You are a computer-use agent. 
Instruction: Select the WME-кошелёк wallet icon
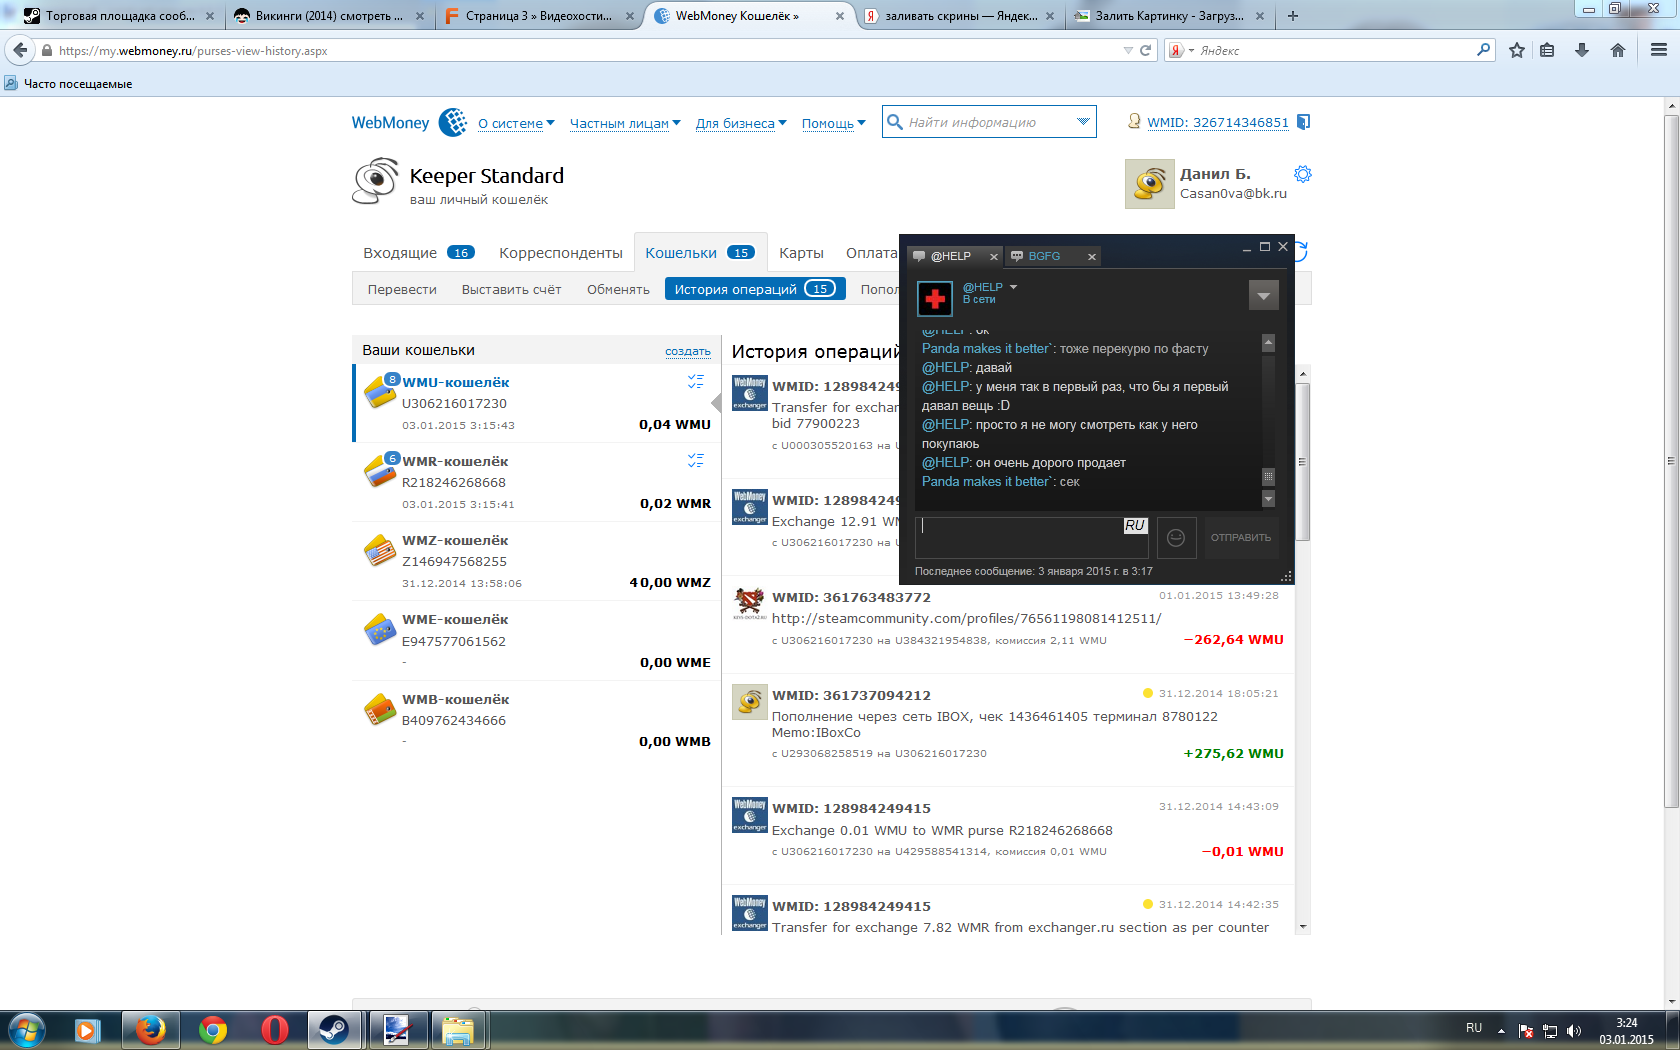(x=380, y=629)
